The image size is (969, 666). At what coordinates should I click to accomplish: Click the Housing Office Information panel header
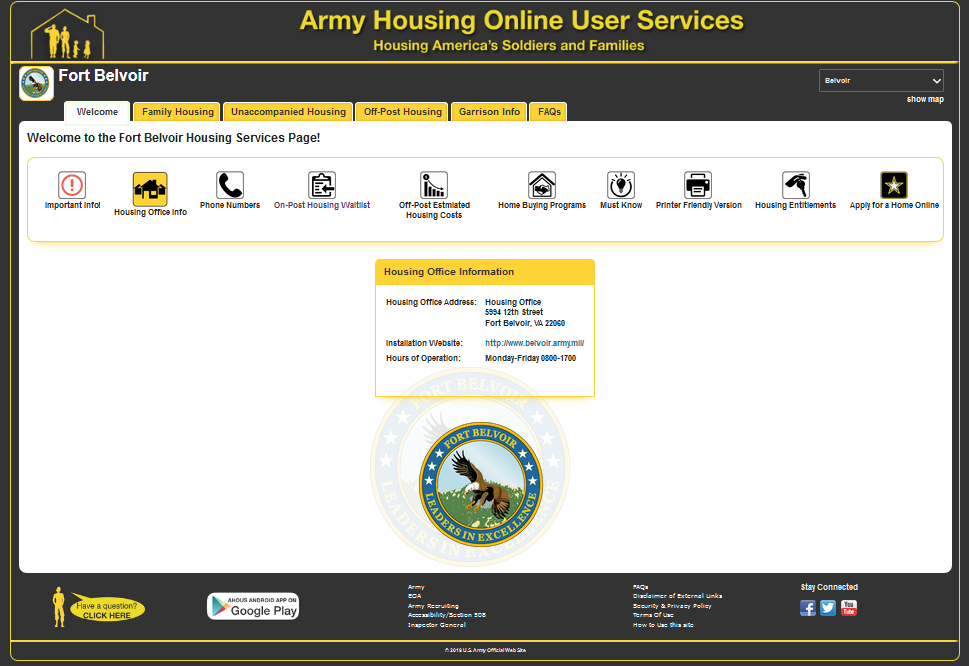click(x=485, y=272)
